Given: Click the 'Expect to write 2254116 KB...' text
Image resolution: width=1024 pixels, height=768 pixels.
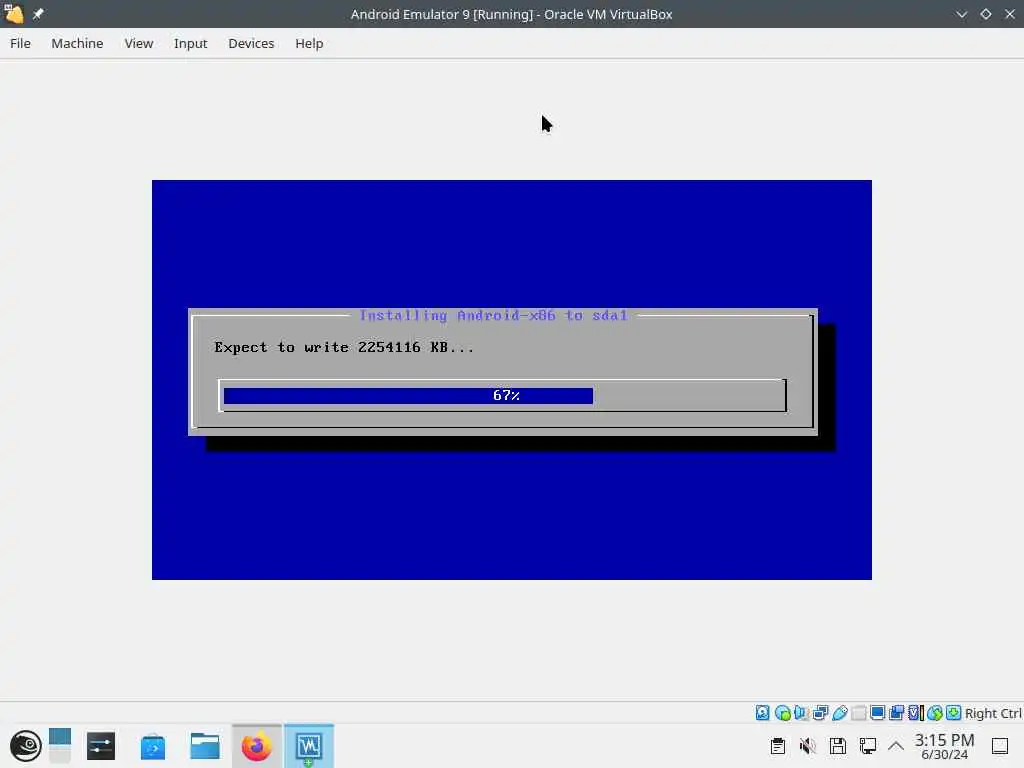Looking at the screenshot, I should click(344, 347).
